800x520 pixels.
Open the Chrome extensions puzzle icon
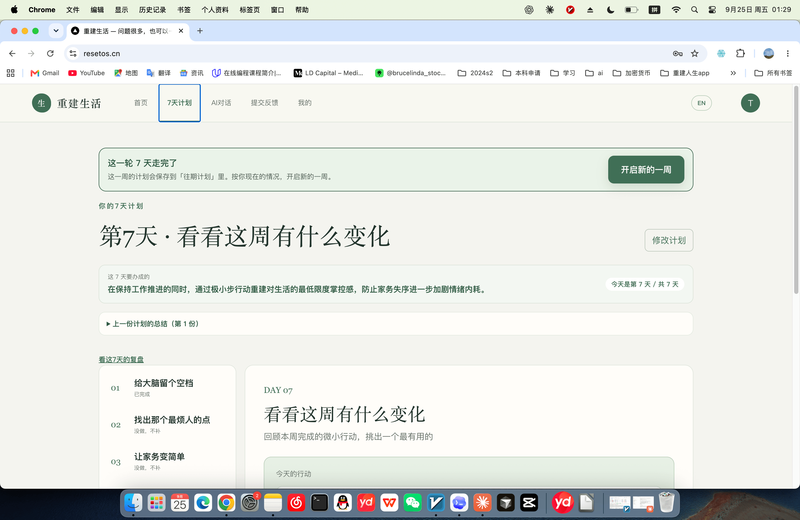tap(740, 54)
